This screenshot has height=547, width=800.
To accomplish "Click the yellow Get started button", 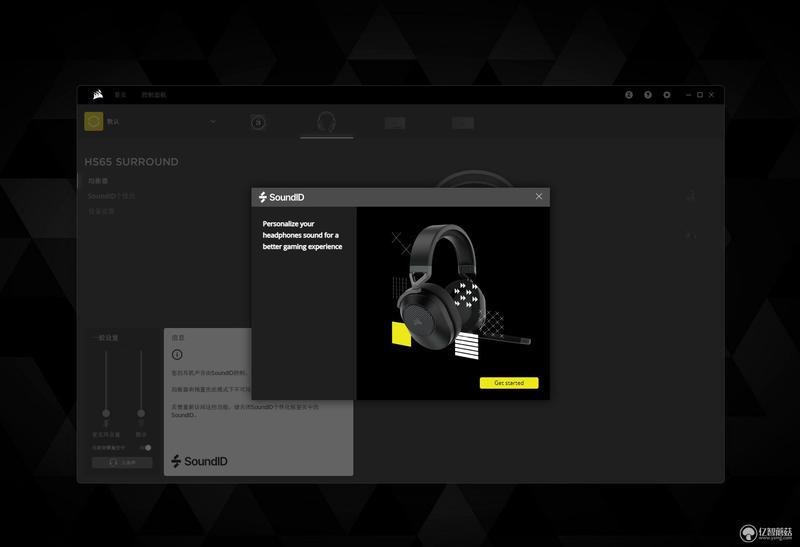I will (509, 383).
